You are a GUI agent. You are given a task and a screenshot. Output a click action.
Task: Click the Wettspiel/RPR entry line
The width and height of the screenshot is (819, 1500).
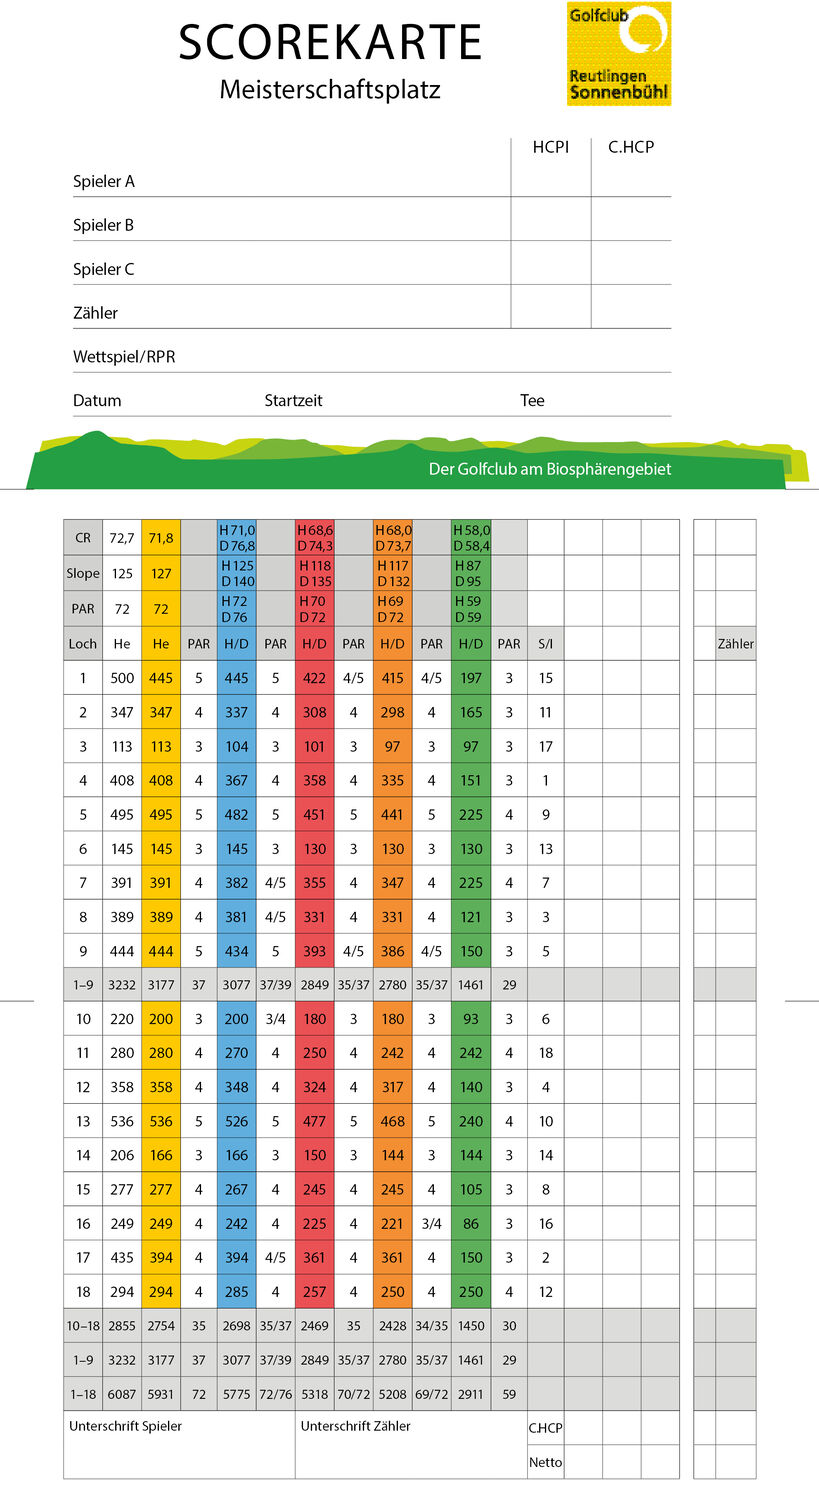point(371,357)
